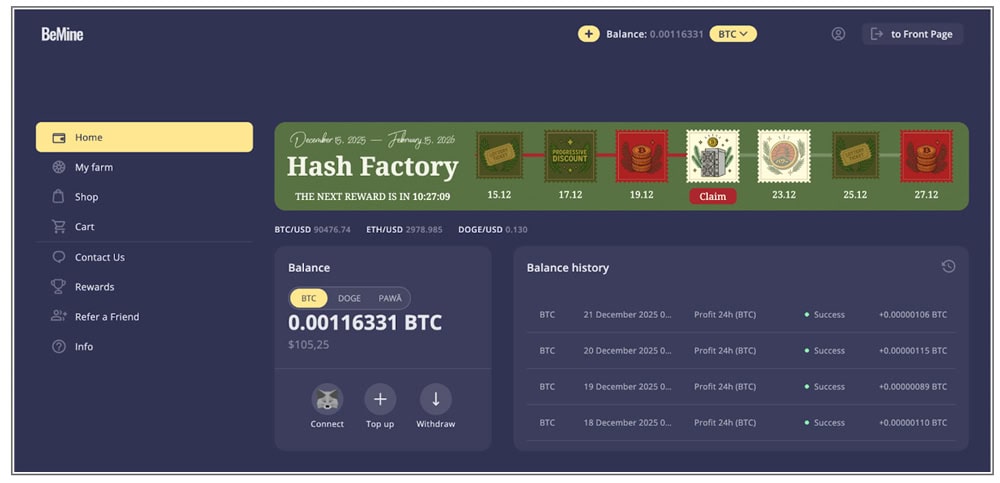The height and width of the screenshot is (483, 1000).
Task: Connect MetaMask wallet via fox icon
Action: tap(327, 399)
